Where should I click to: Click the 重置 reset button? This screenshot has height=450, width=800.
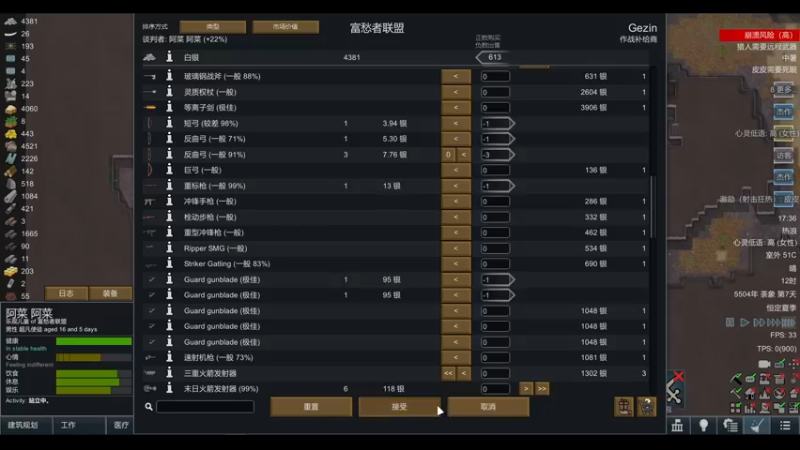point(311,407)
